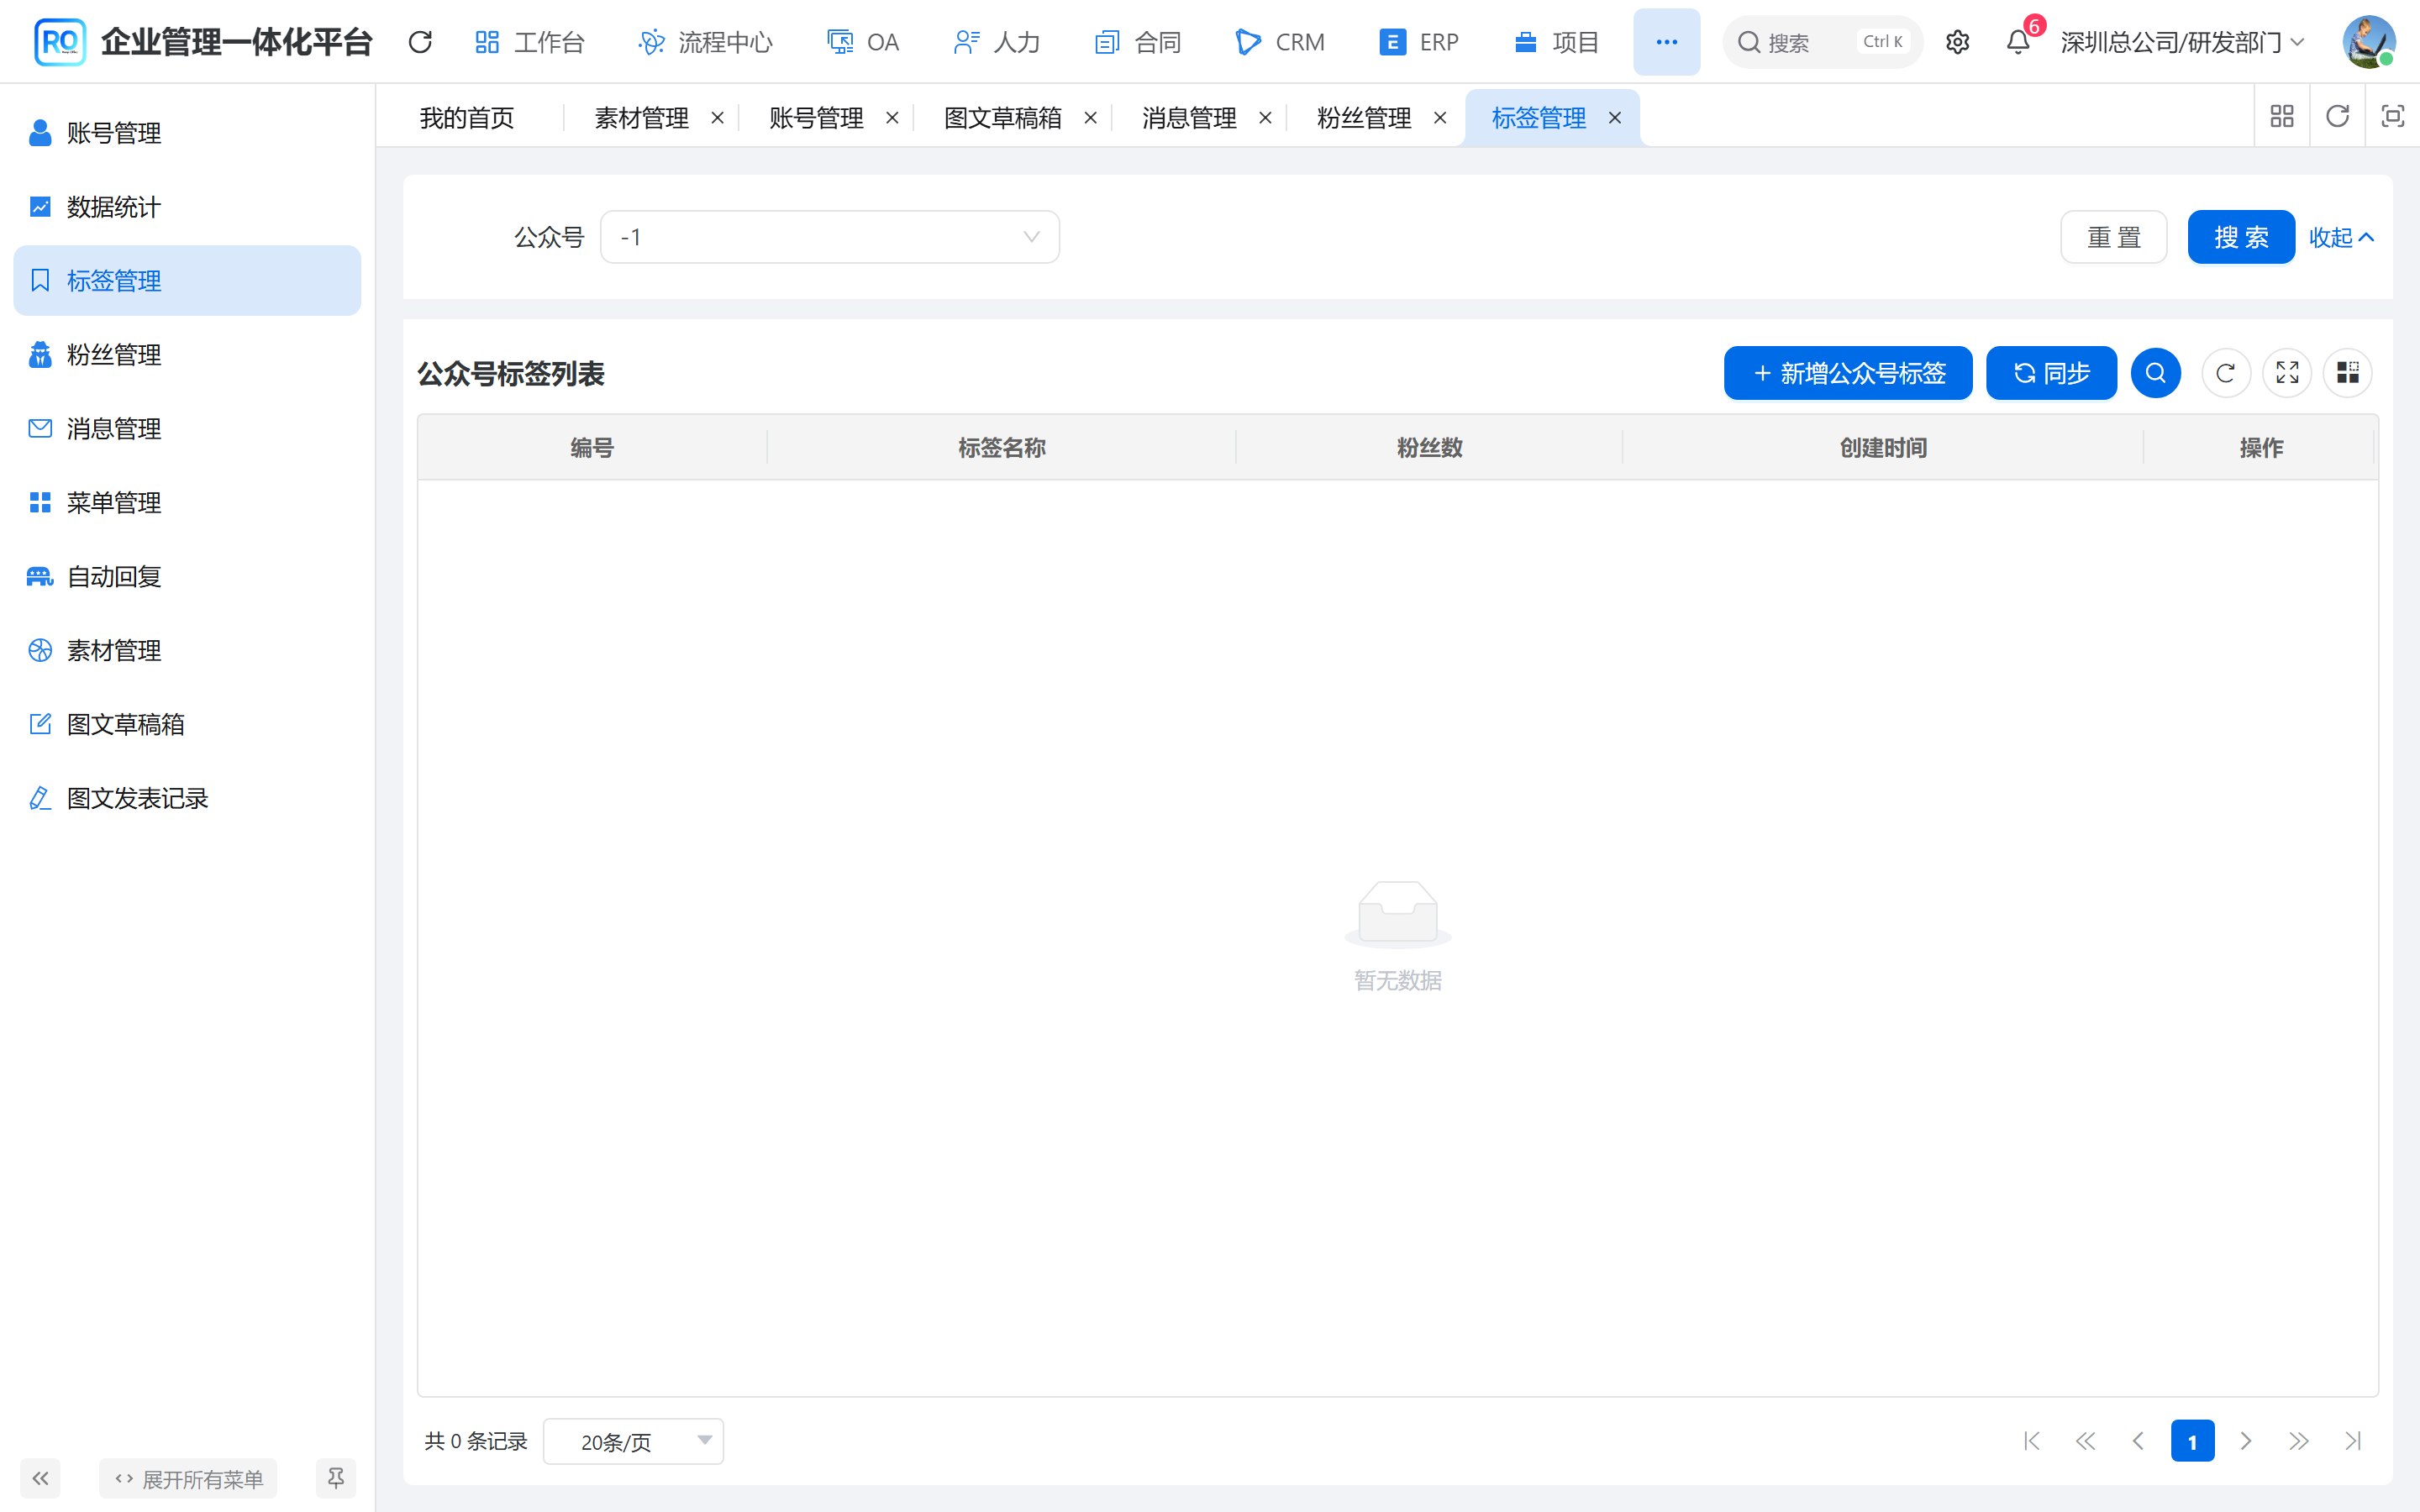The width and height of the screenshot is (2420, 1512).
Task: Jump forward several pages
Action: 2298,1441
